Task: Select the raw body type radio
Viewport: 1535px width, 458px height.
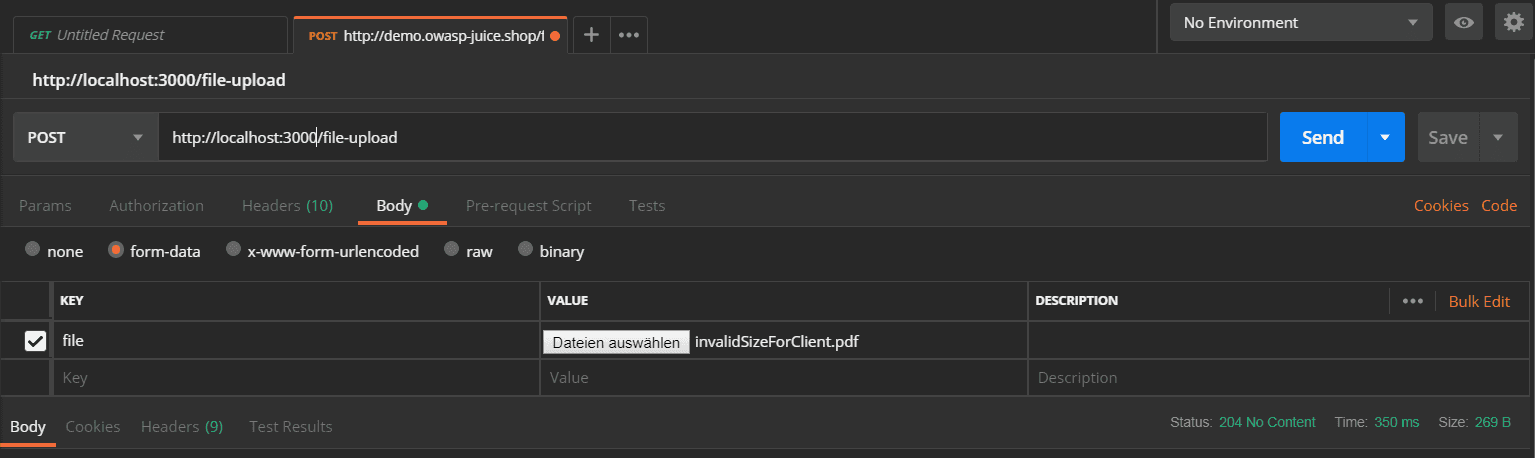Action: point(452,250)
